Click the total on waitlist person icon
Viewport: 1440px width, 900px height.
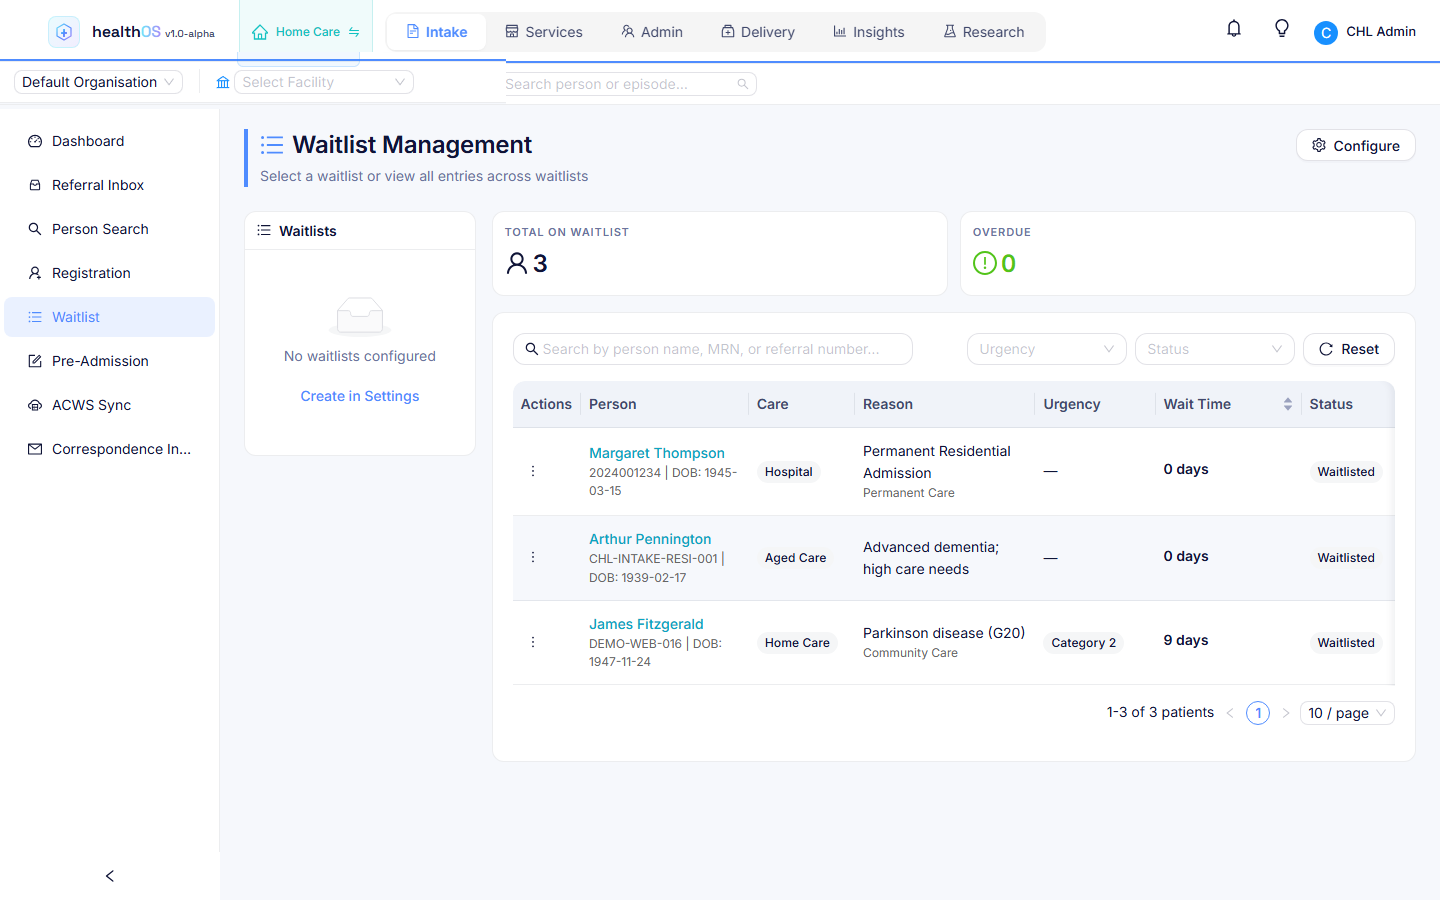click(516, 263)
